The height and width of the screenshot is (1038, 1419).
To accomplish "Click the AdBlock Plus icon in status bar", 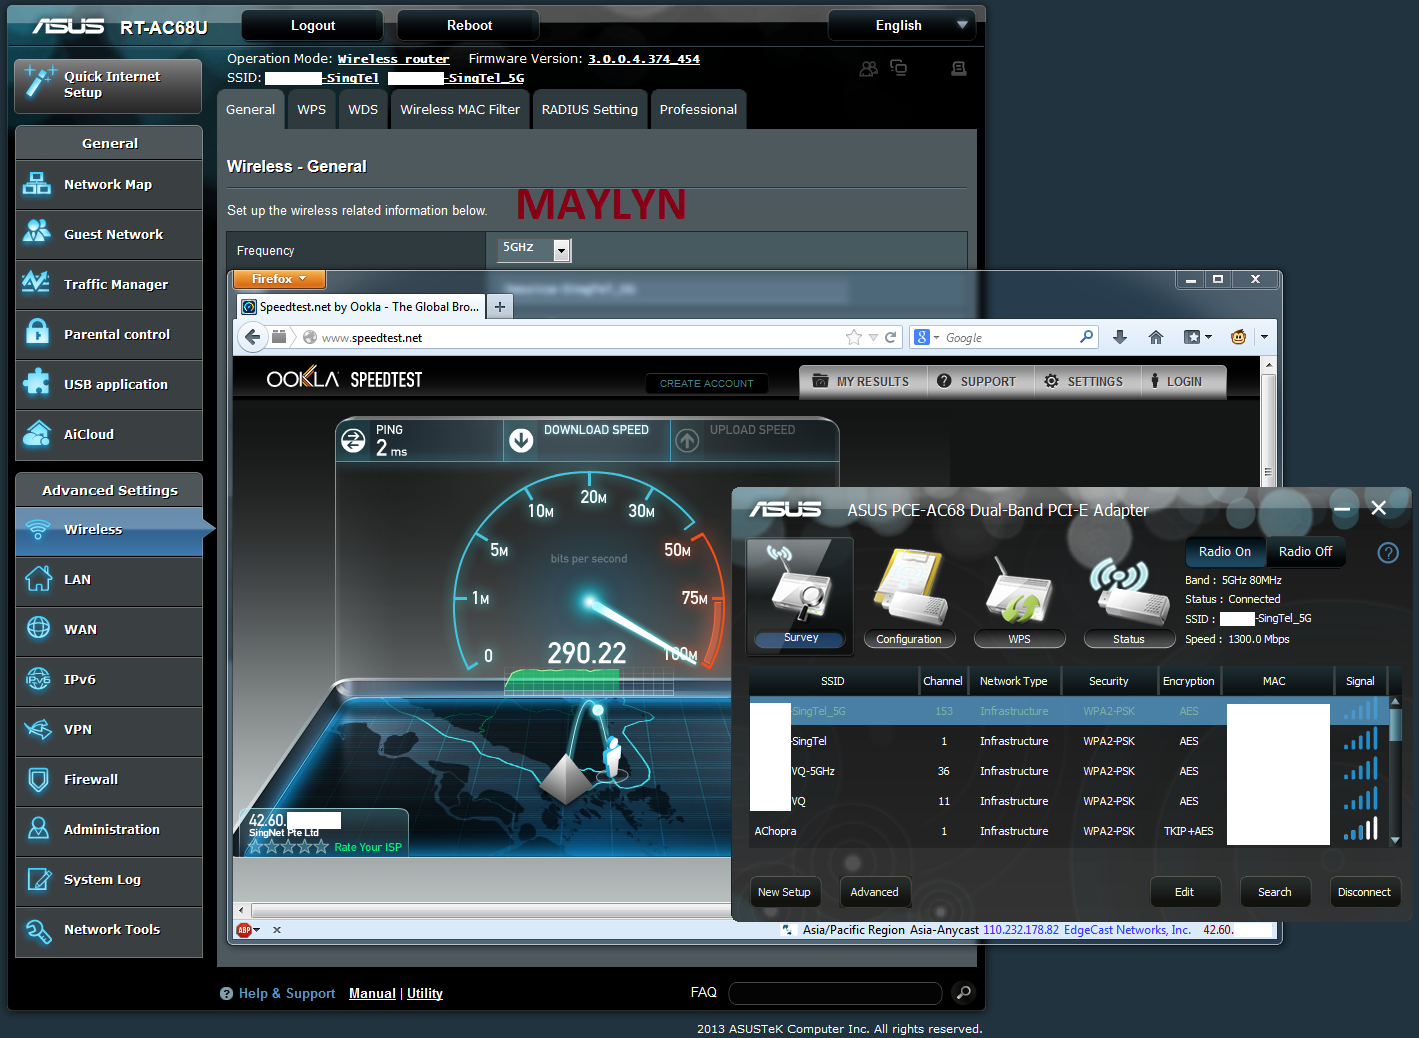I will pos(244,930).
